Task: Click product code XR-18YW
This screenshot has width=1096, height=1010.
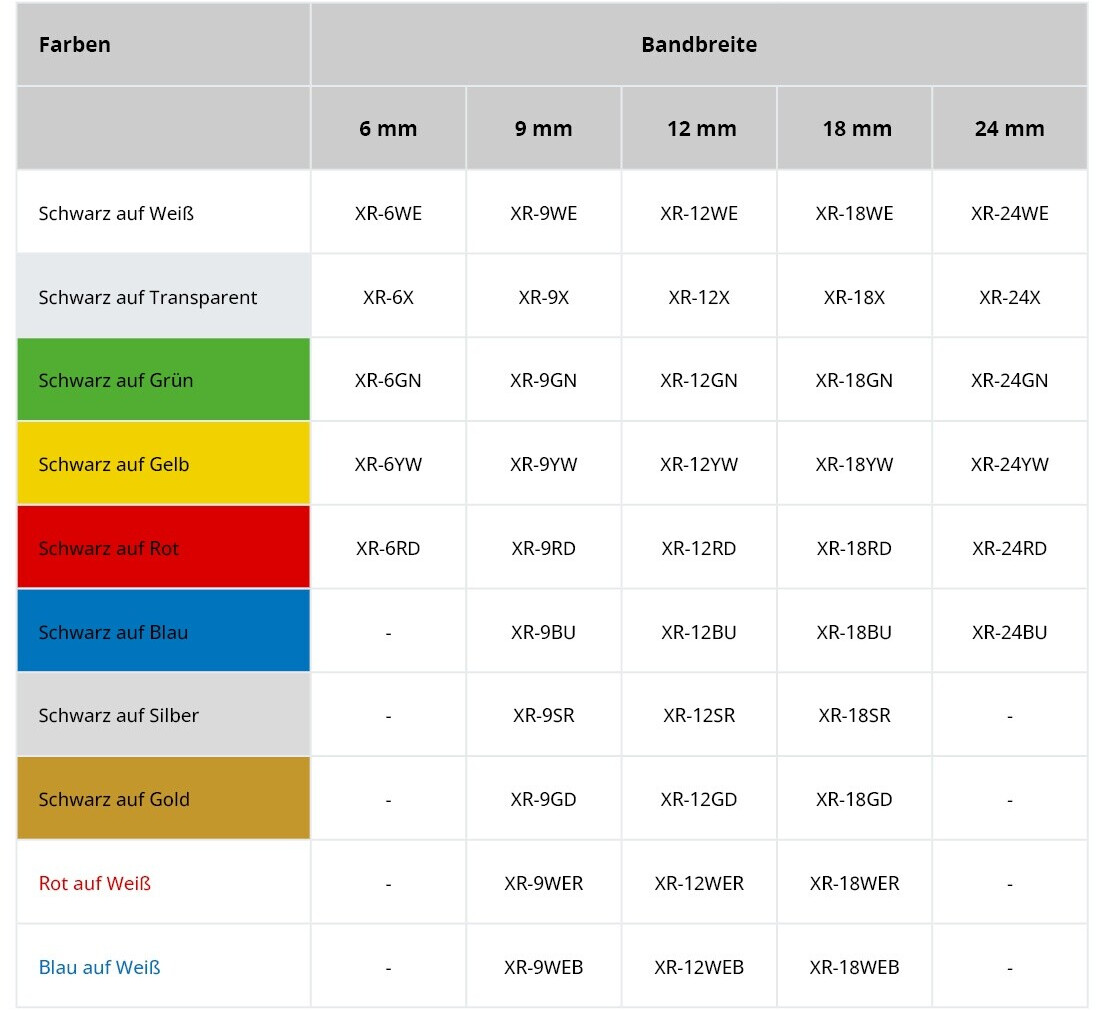Action: (x=854, y=464)
